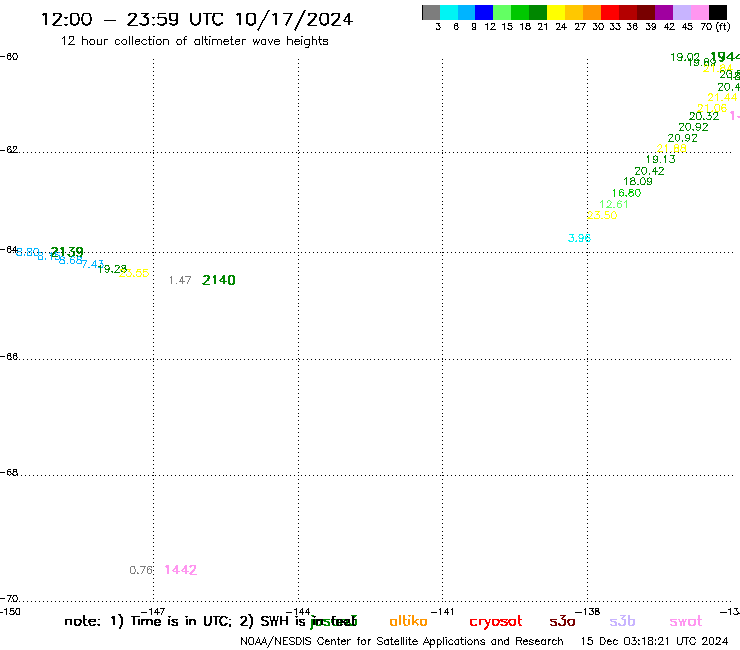Click the latitude axis label -62
The image size is (740, 650).
coord(9,150)
